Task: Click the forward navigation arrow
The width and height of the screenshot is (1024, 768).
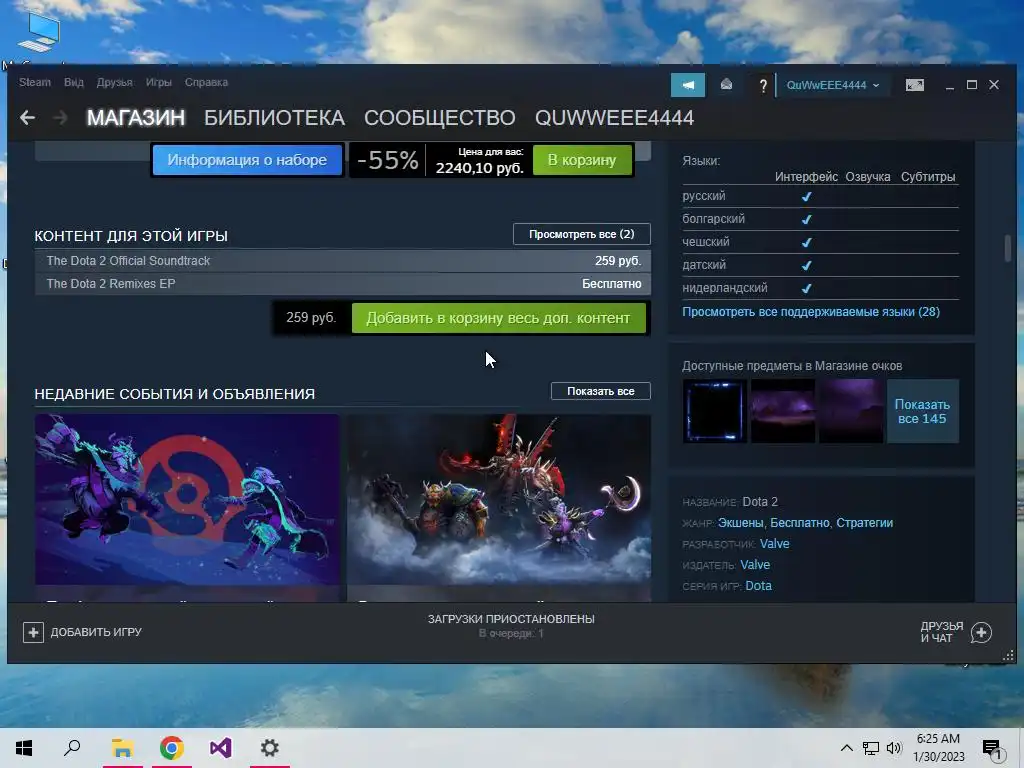Action: pyautogui.click(x=60, y=118)
